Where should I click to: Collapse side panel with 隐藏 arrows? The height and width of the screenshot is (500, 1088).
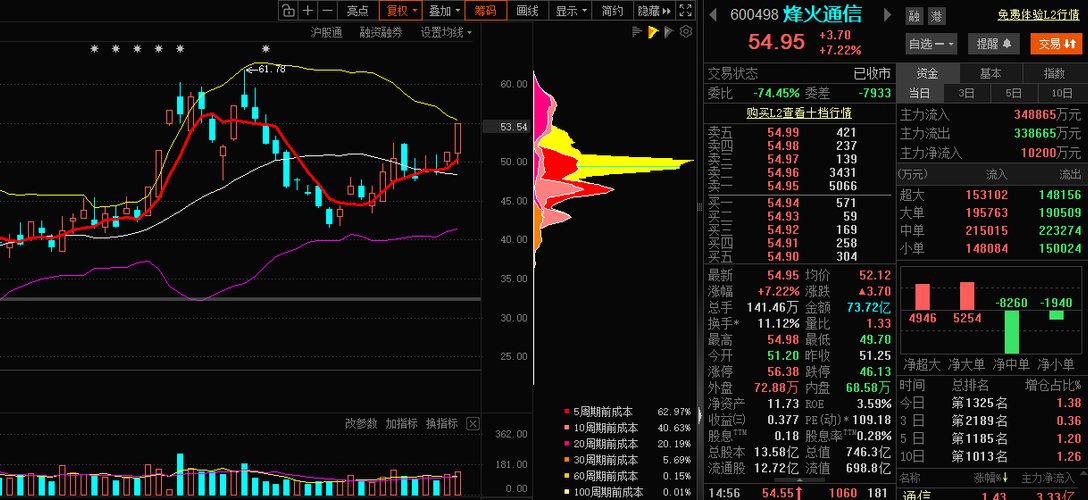point(654,10)
